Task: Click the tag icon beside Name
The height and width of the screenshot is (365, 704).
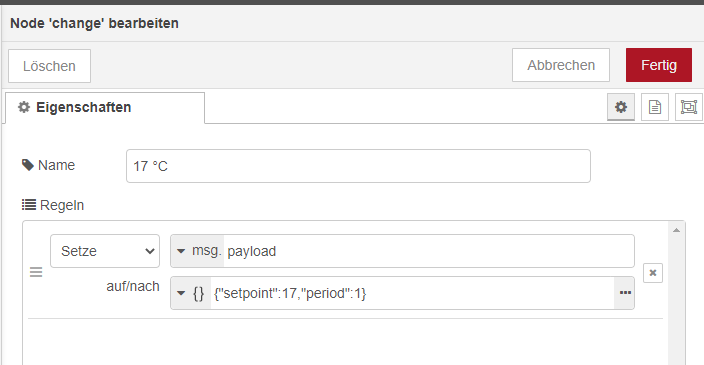Action: click(x=28, y=165)
